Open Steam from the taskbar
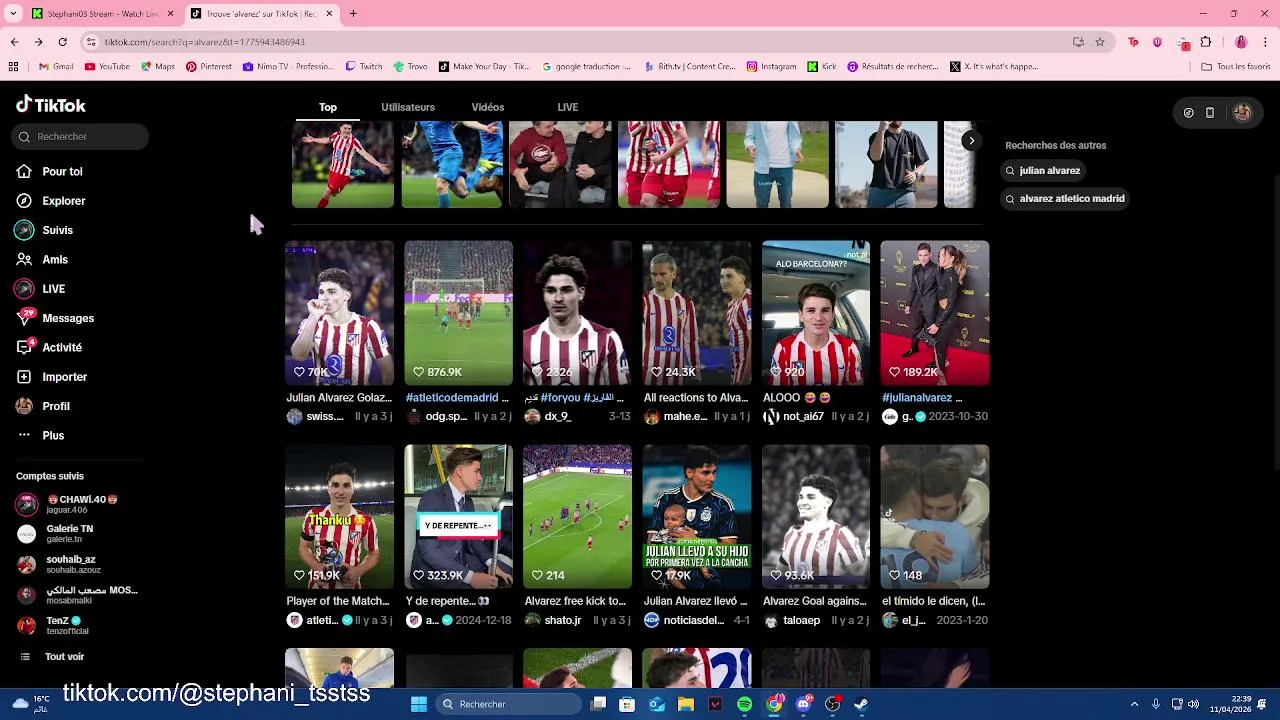 [861, 704]
